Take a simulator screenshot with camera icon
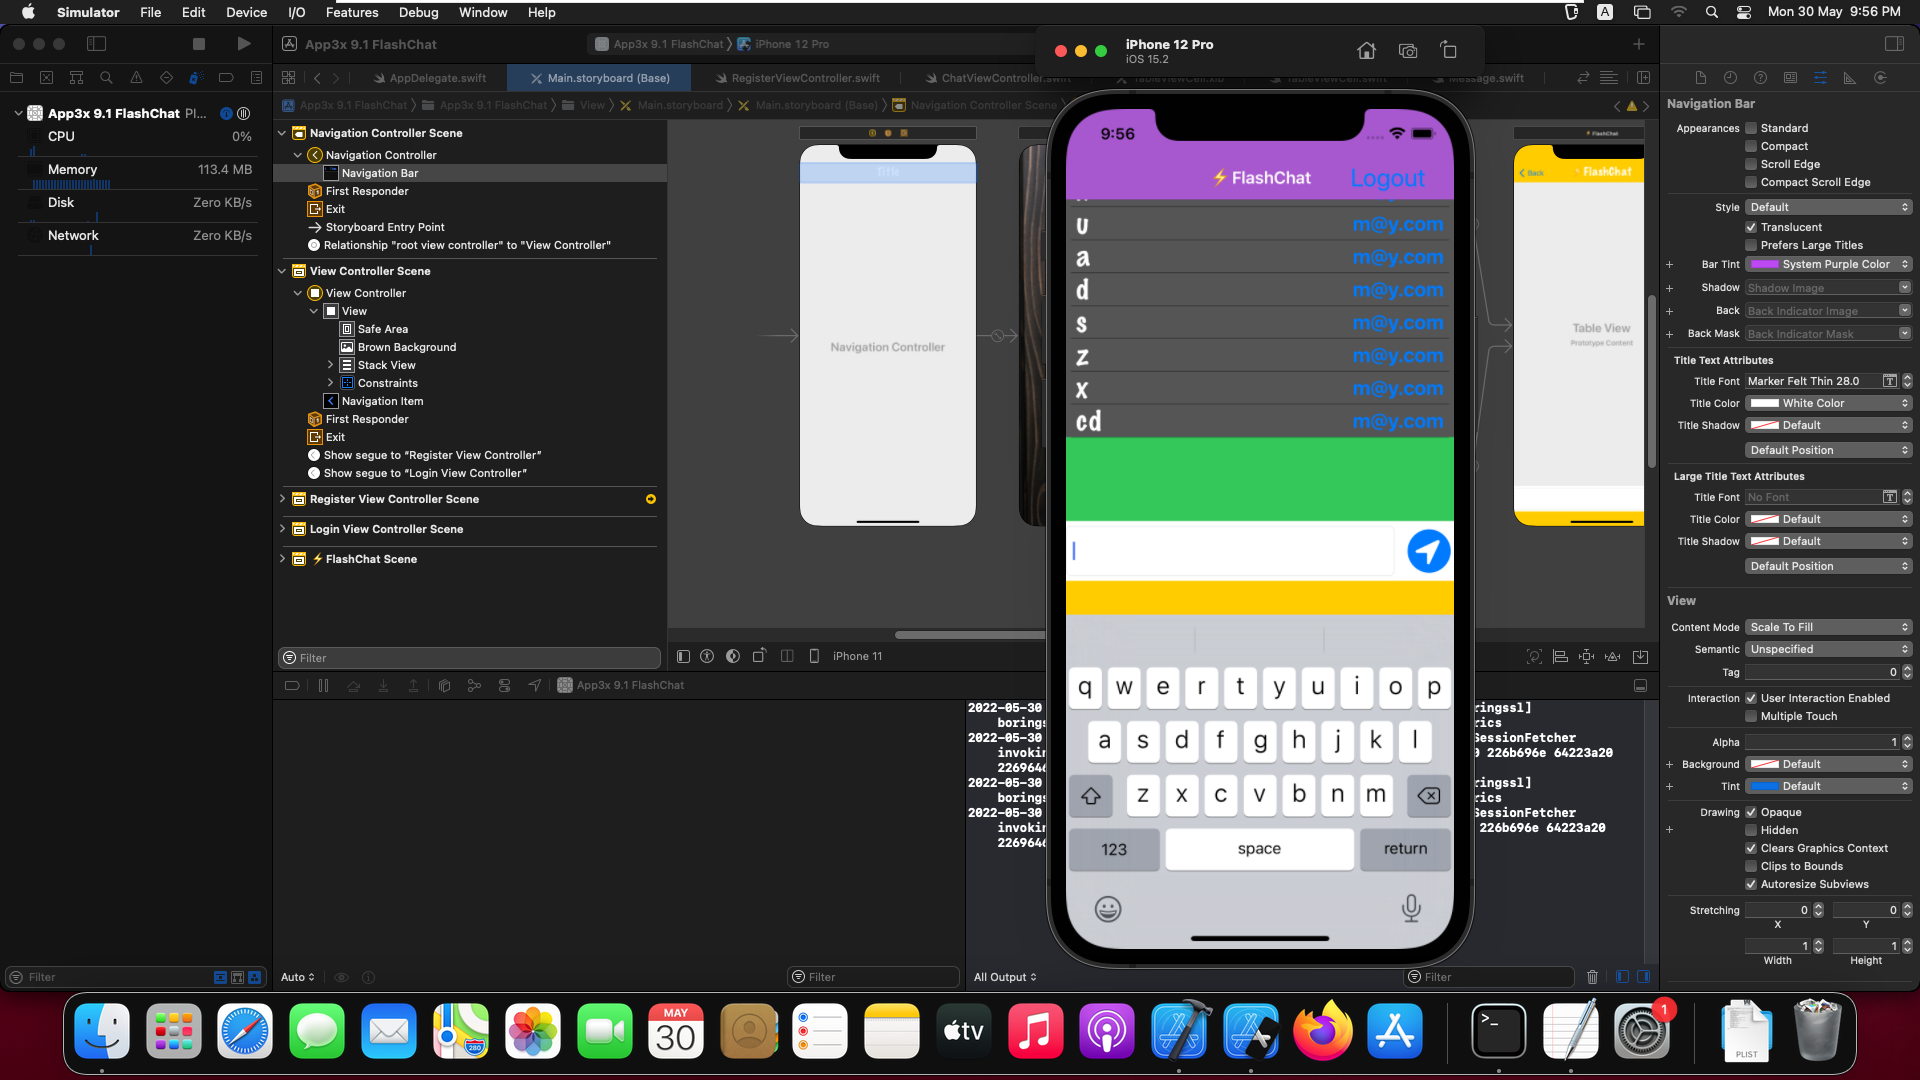Viewport: 1920px width, 1080px height. pos(1408,51)
